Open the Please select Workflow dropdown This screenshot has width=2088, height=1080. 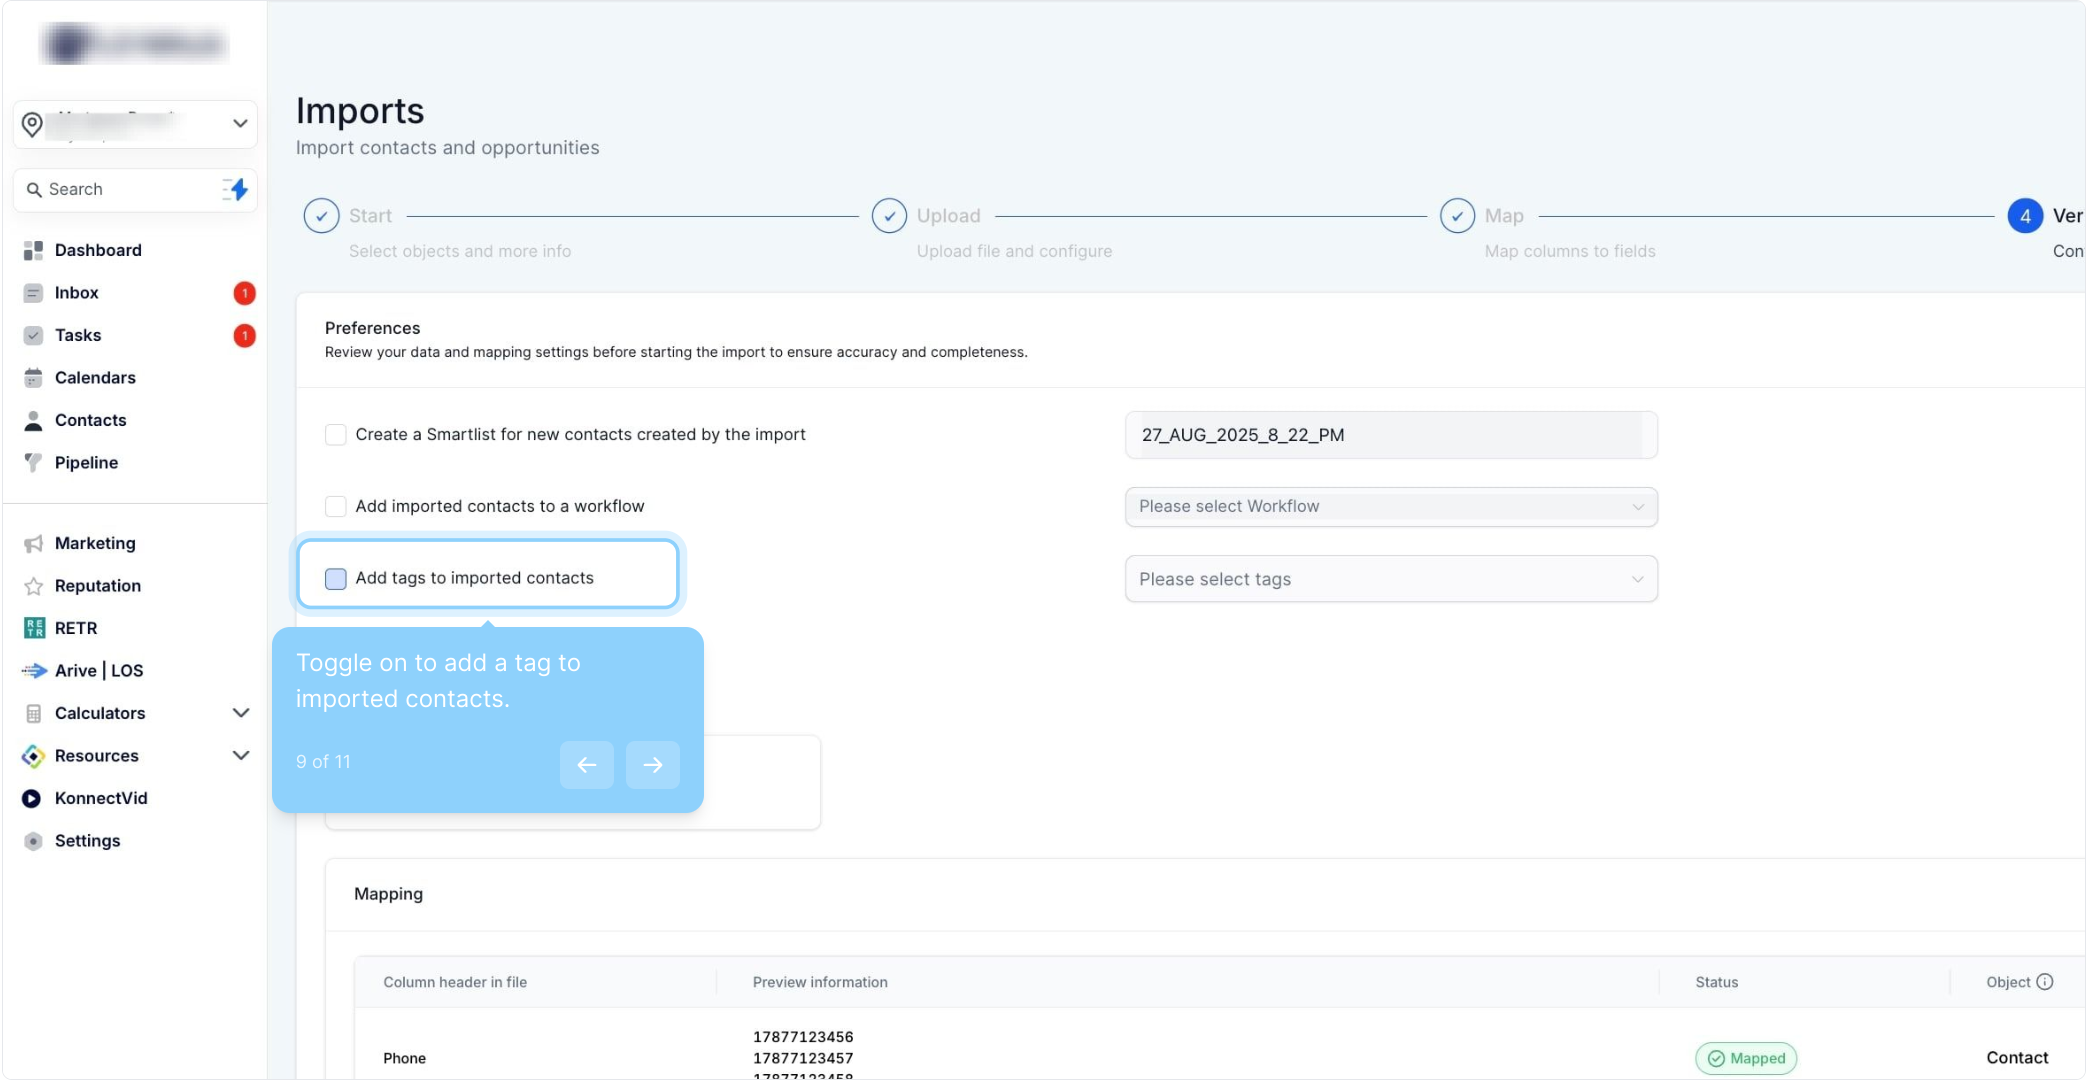[1390, 507]
